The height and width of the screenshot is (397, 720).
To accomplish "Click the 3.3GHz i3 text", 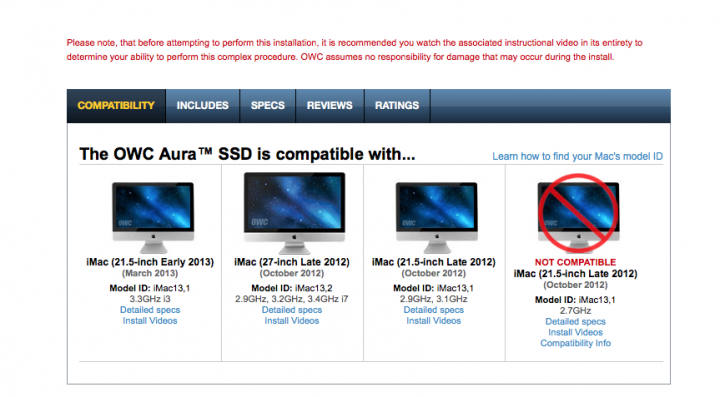I will click(x=150, y=299).
